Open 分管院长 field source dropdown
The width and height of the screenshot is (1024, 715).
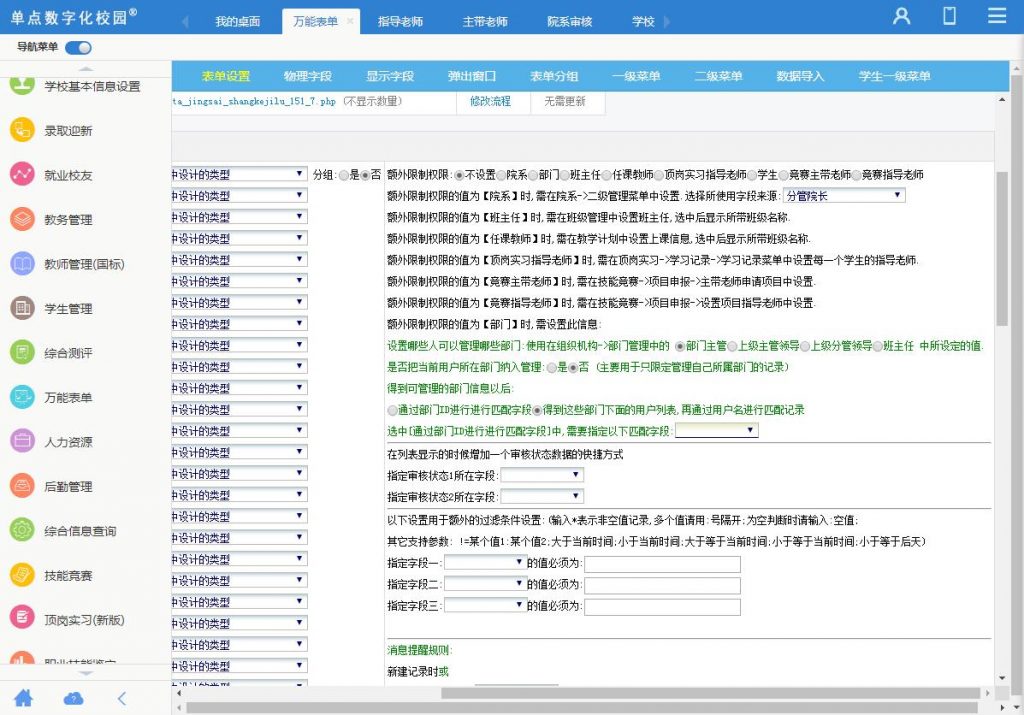[x=844, y=195]
